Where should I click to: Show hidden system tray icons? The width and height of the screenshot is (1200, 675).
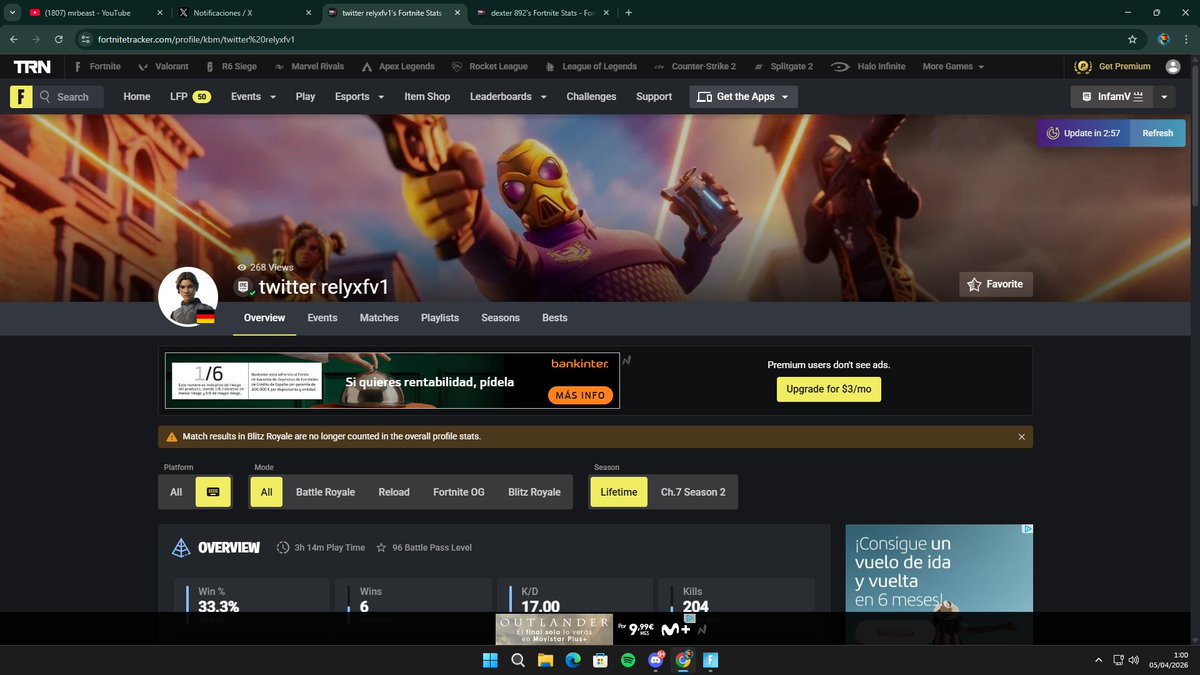point(1097,660)
